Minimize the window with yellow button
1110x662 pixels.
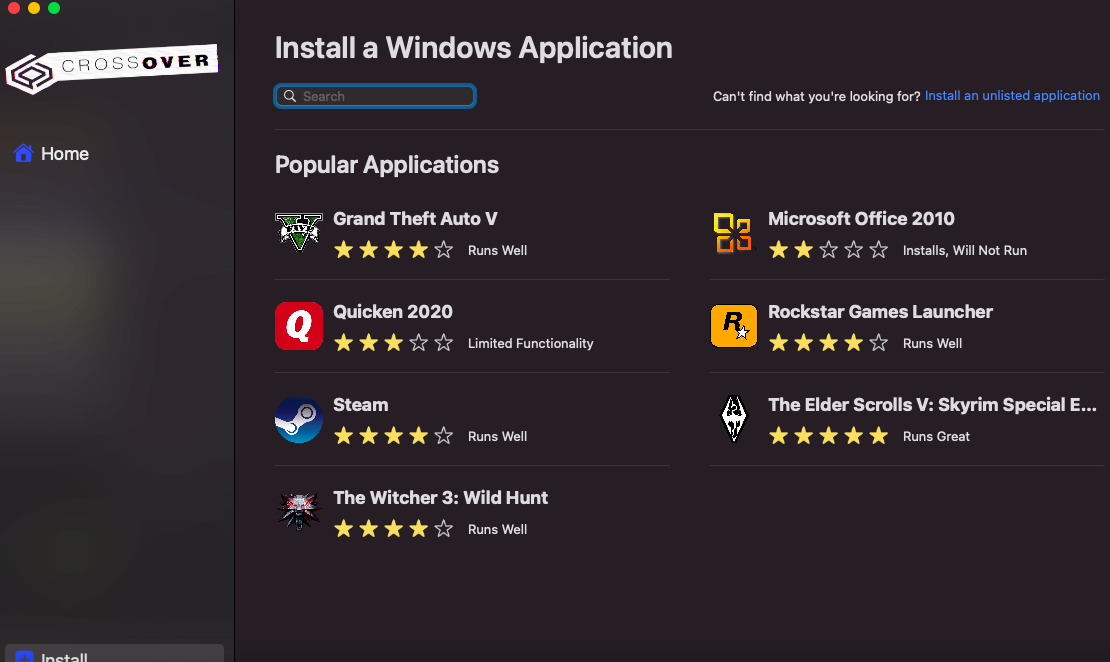[34, 8]
